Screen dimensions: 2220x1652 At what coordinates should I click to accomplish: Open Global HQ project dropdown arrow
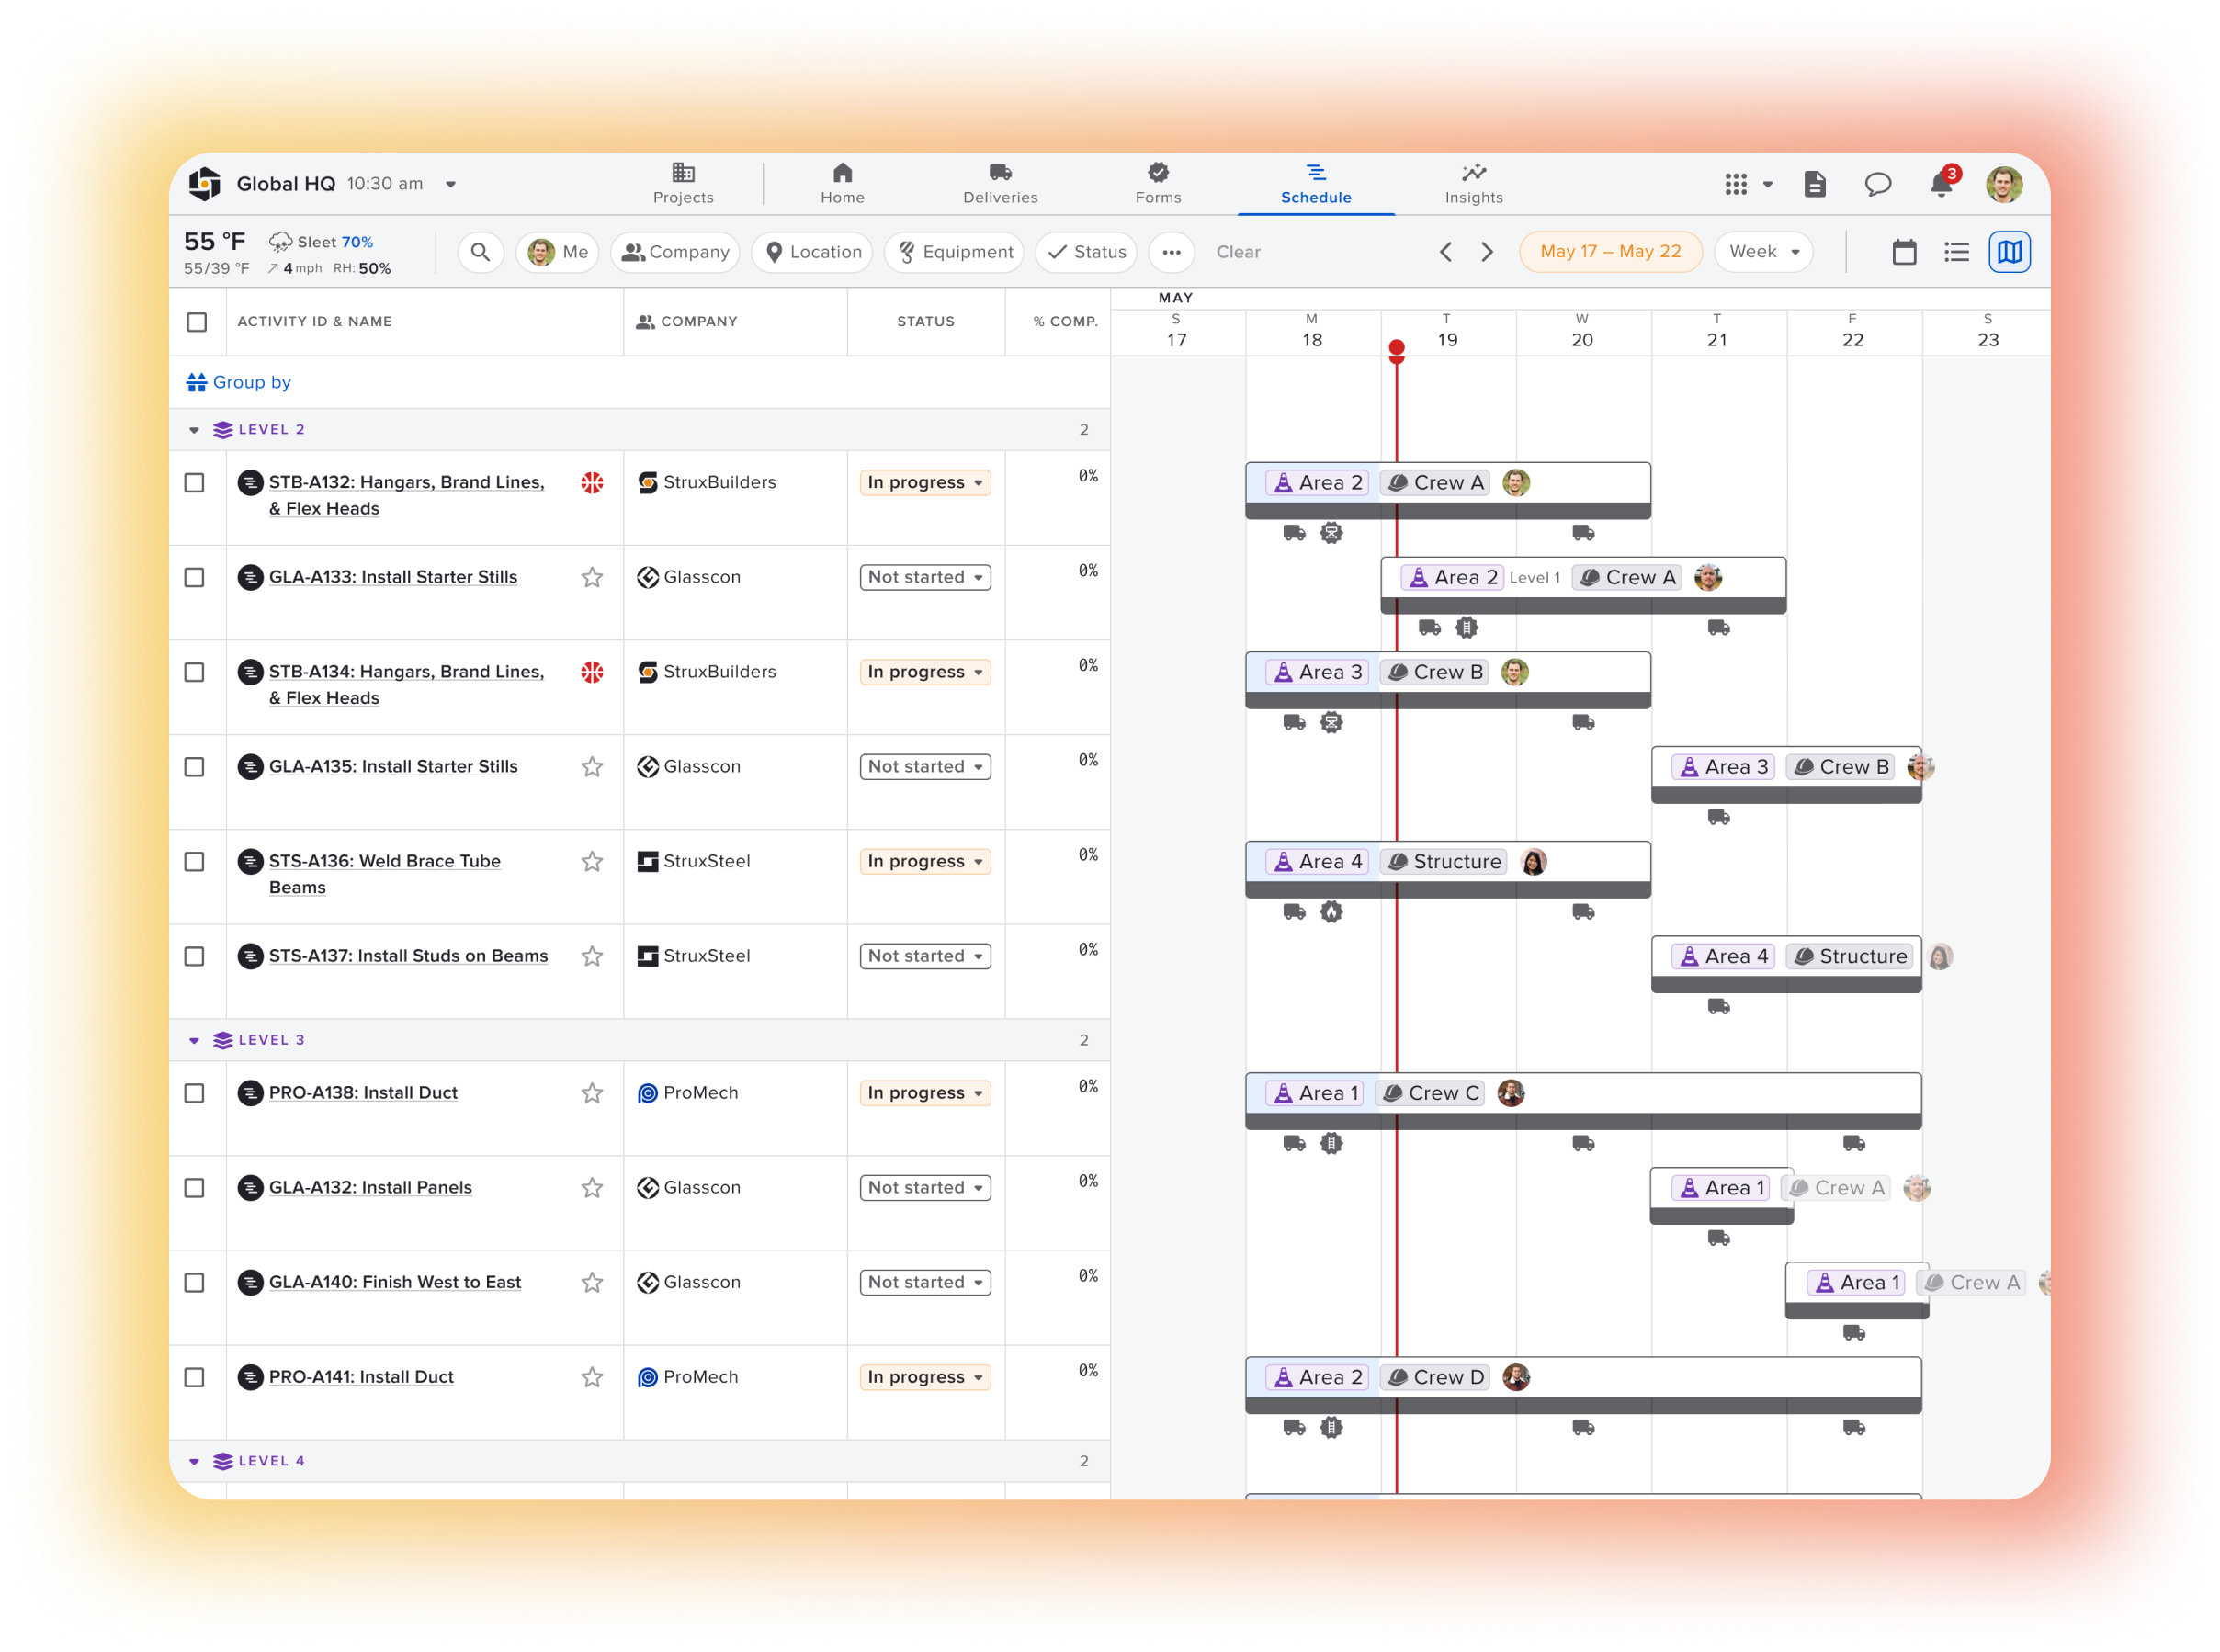click(x=451, y=184)
